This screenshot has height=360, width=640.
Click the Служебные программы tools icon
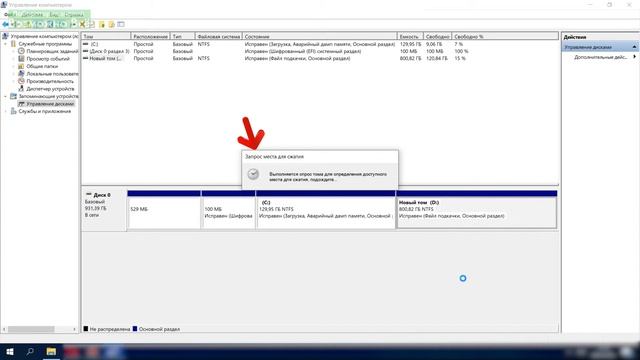13,44
